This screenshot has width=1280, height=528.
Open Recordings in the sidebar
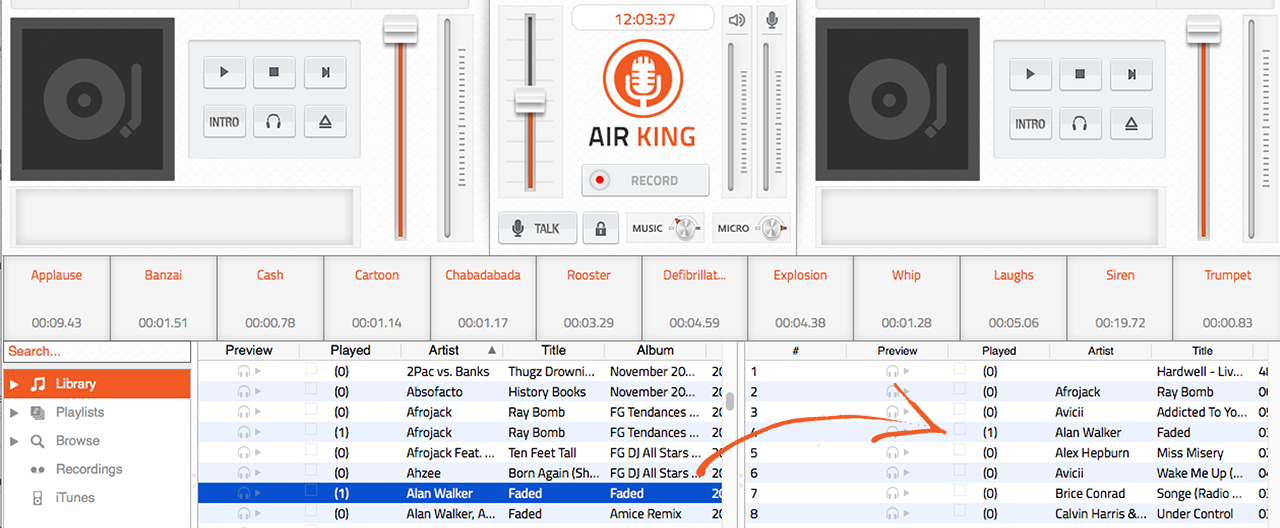pyautogui.click(x=89, y=469)
